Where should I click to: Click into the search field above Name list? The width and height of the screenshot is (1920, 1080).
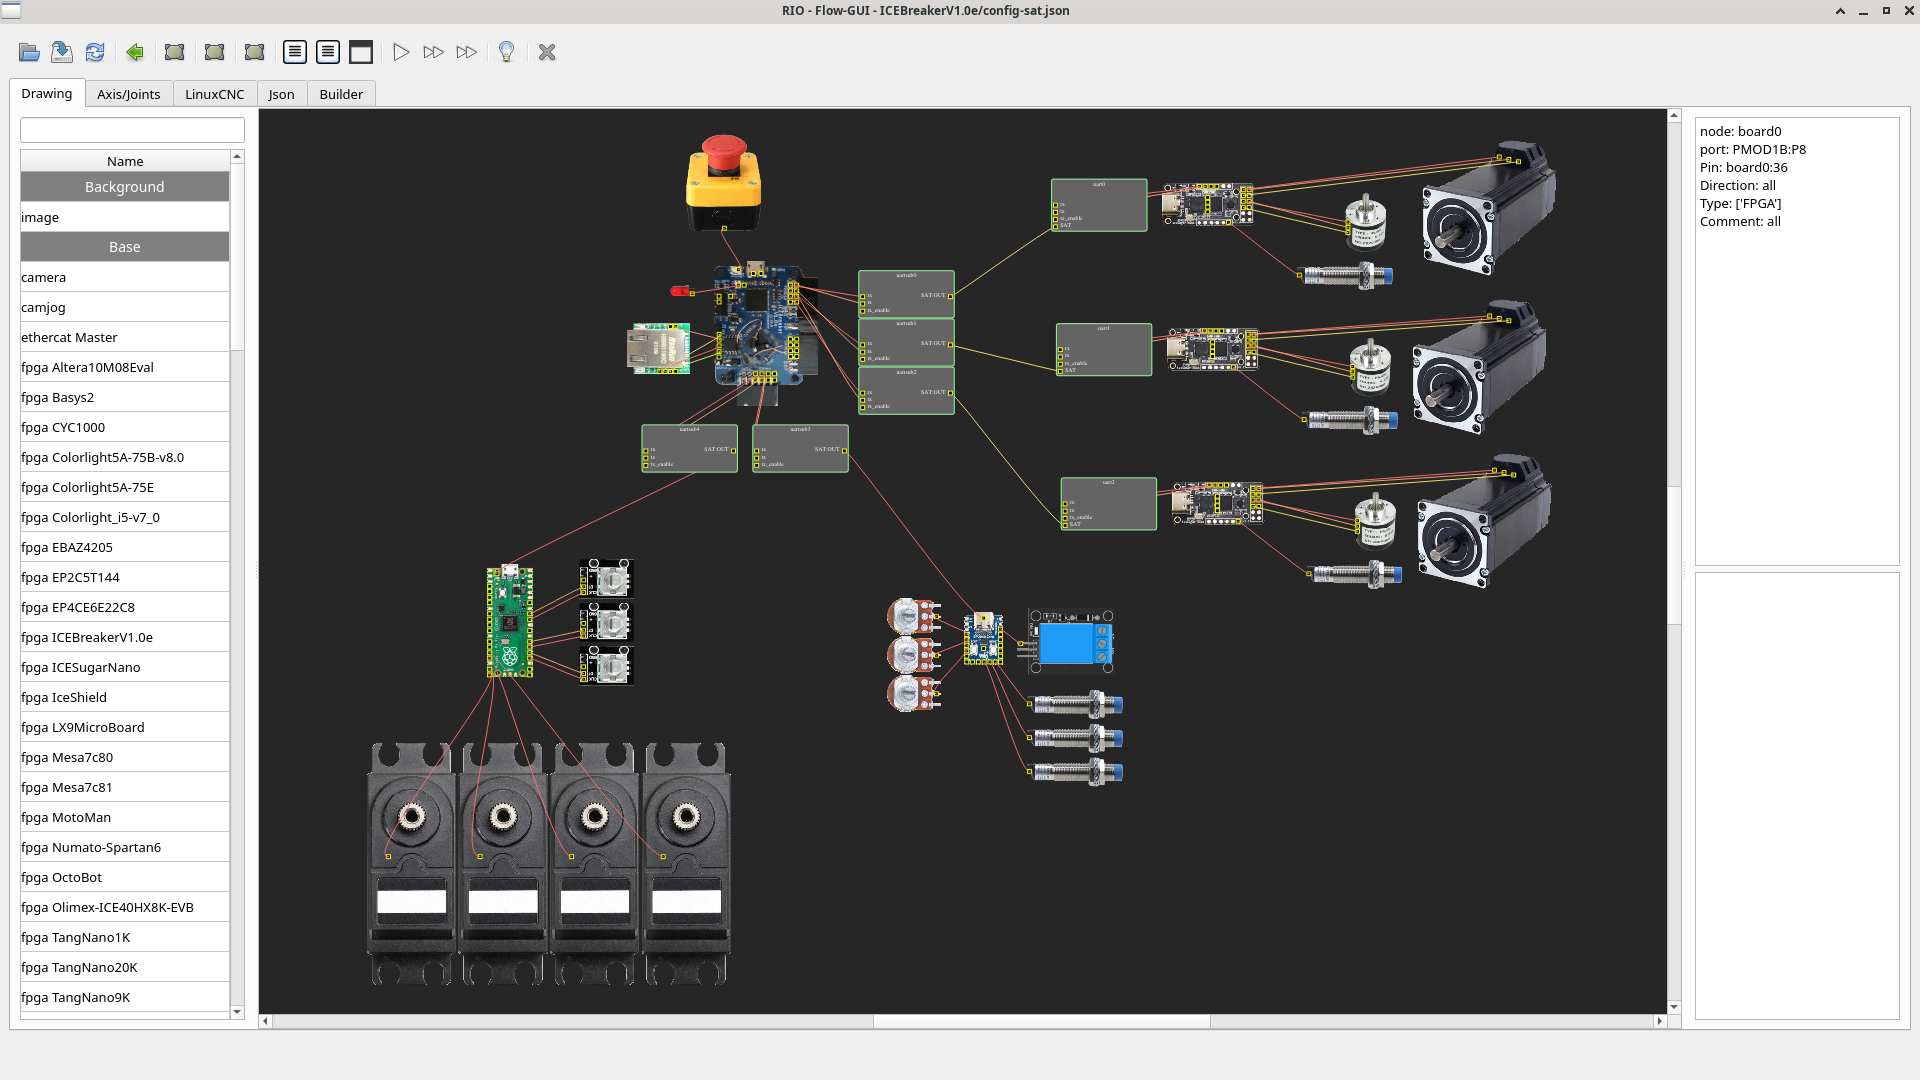pyautogui.click(x=132, y=130)
